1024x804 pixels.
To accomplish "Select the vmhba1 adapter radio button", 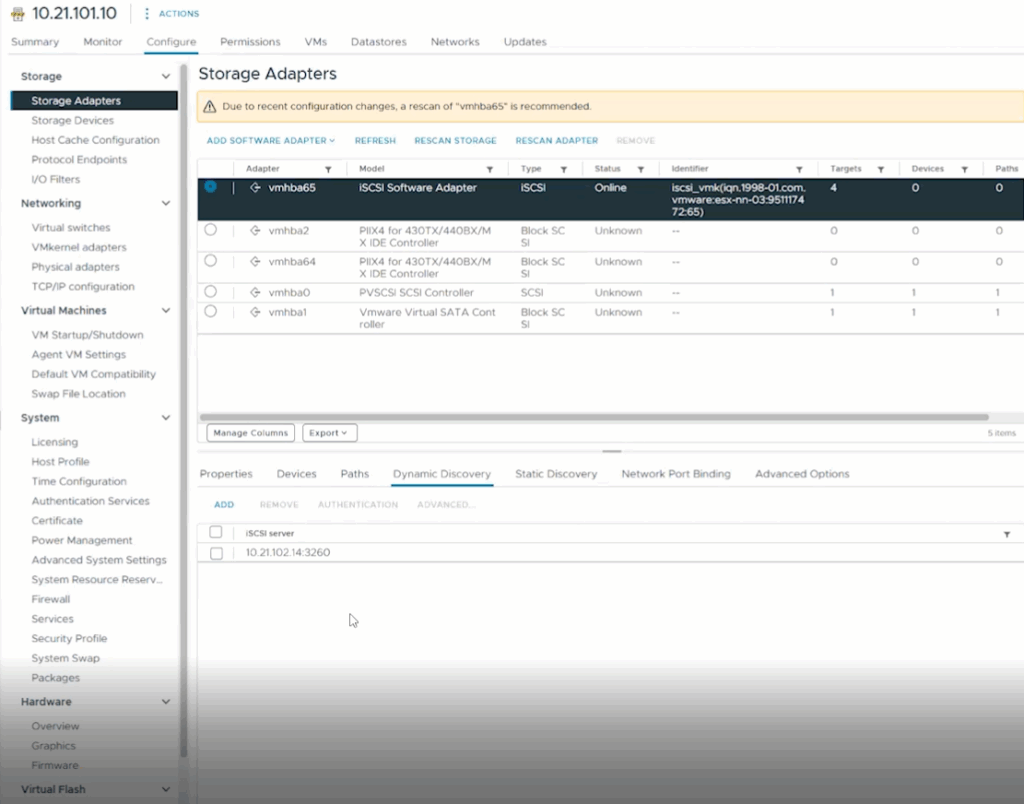I will (x=210, y=312).
